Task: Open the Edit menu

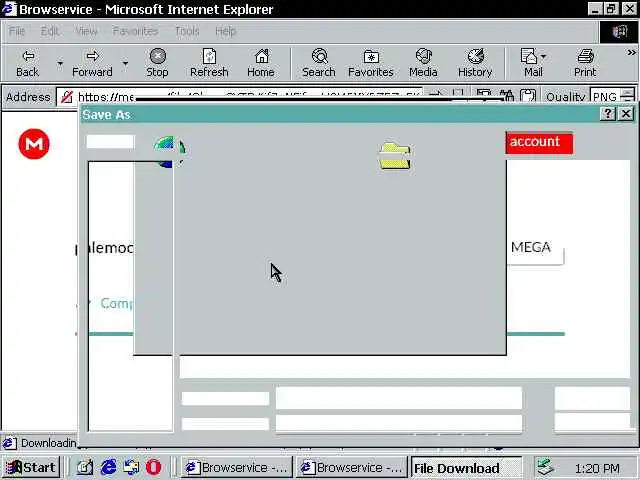Action: point(50,31)
